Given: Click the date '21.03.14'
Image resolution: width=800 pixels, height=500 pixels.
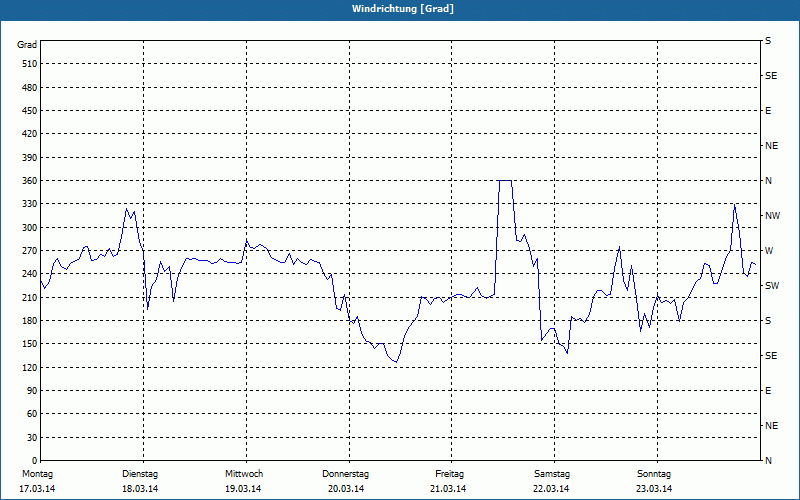Looking at the screenshot, I should [448, 489].
